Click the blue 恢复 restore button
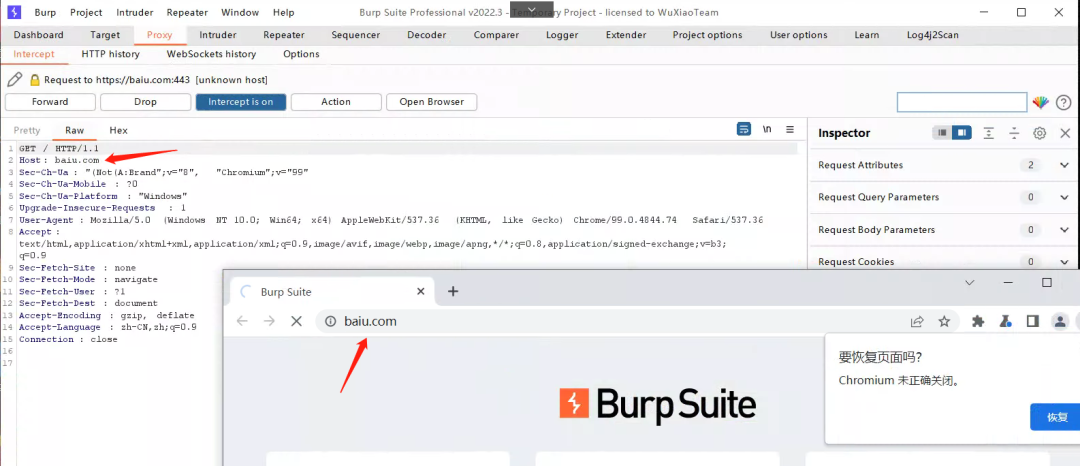Image resolution: width=1080 pixels, height=466 pixels. pyautogui.click(x=1057, y=417)
